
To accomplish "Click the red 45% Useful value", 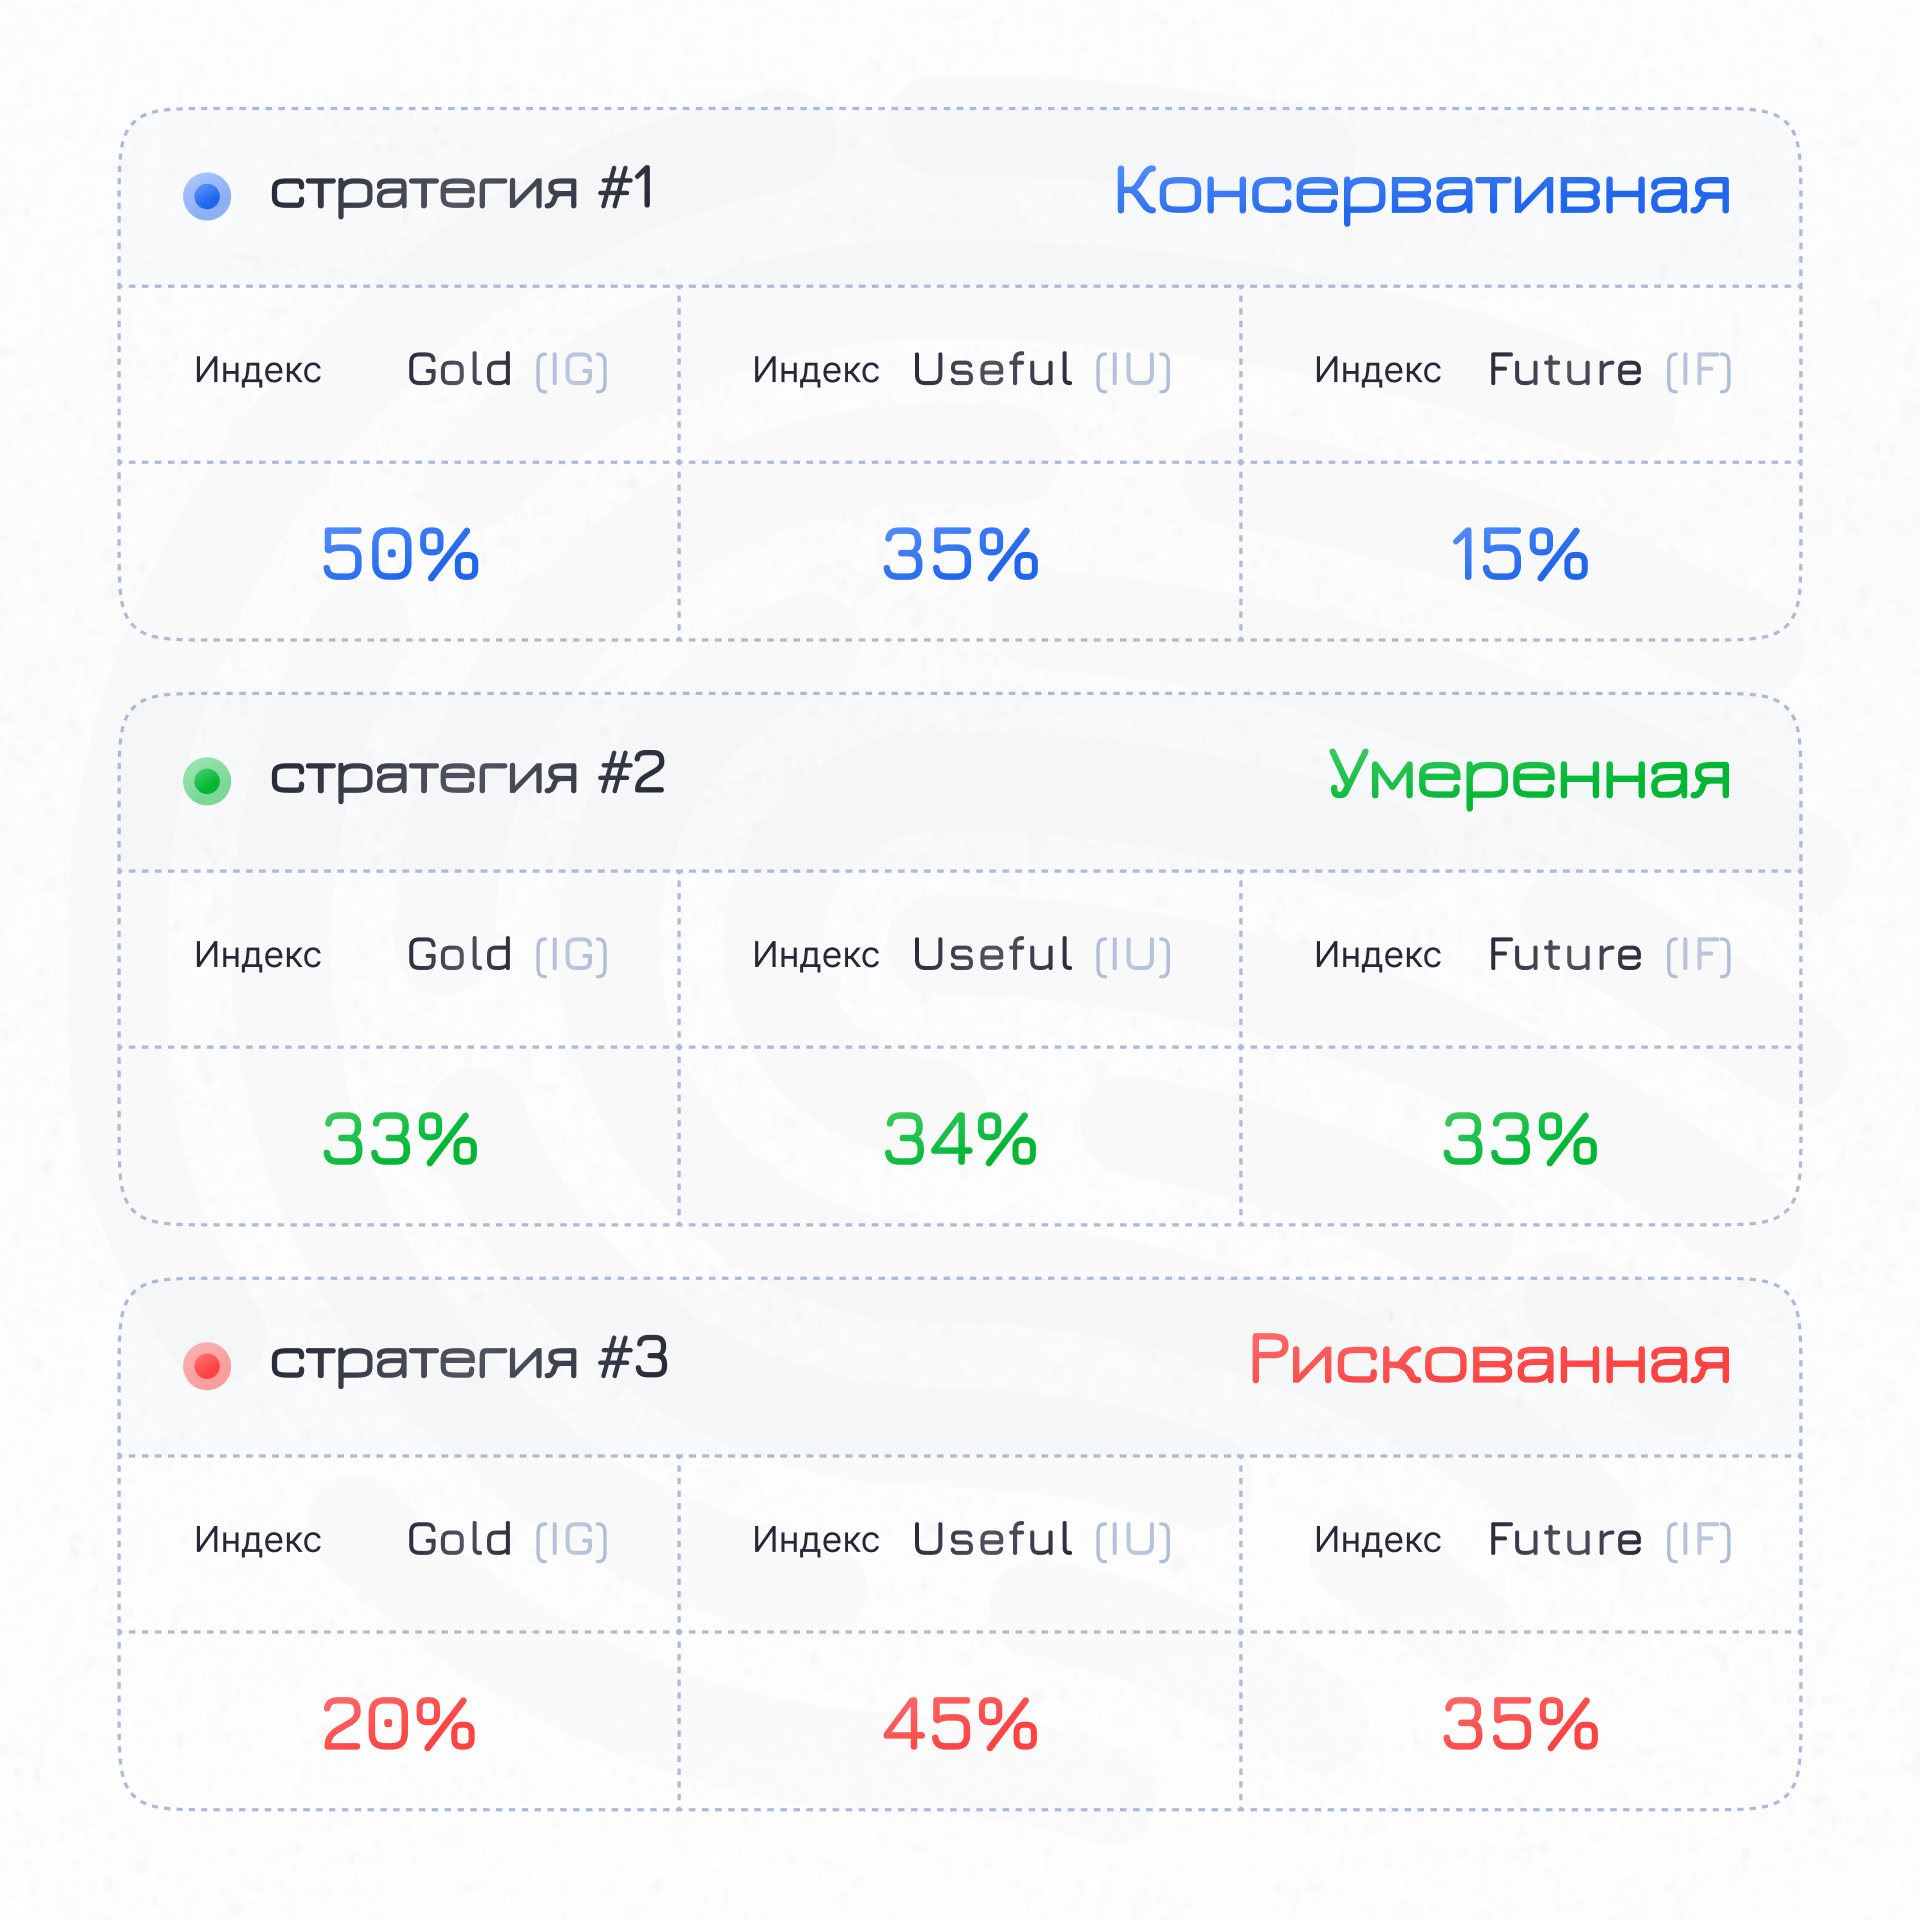I will coord(960,1724).
